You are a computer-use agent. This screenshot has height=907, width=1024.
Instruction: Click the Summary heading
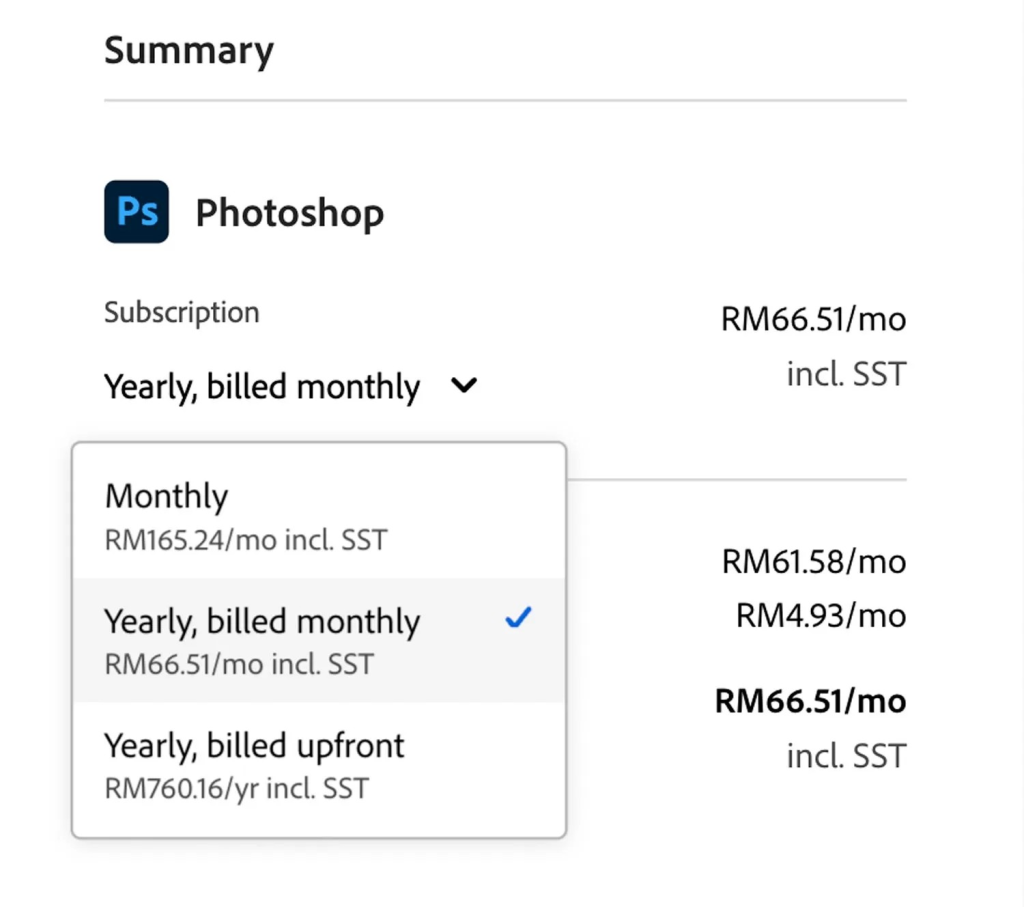click(189, 51)
